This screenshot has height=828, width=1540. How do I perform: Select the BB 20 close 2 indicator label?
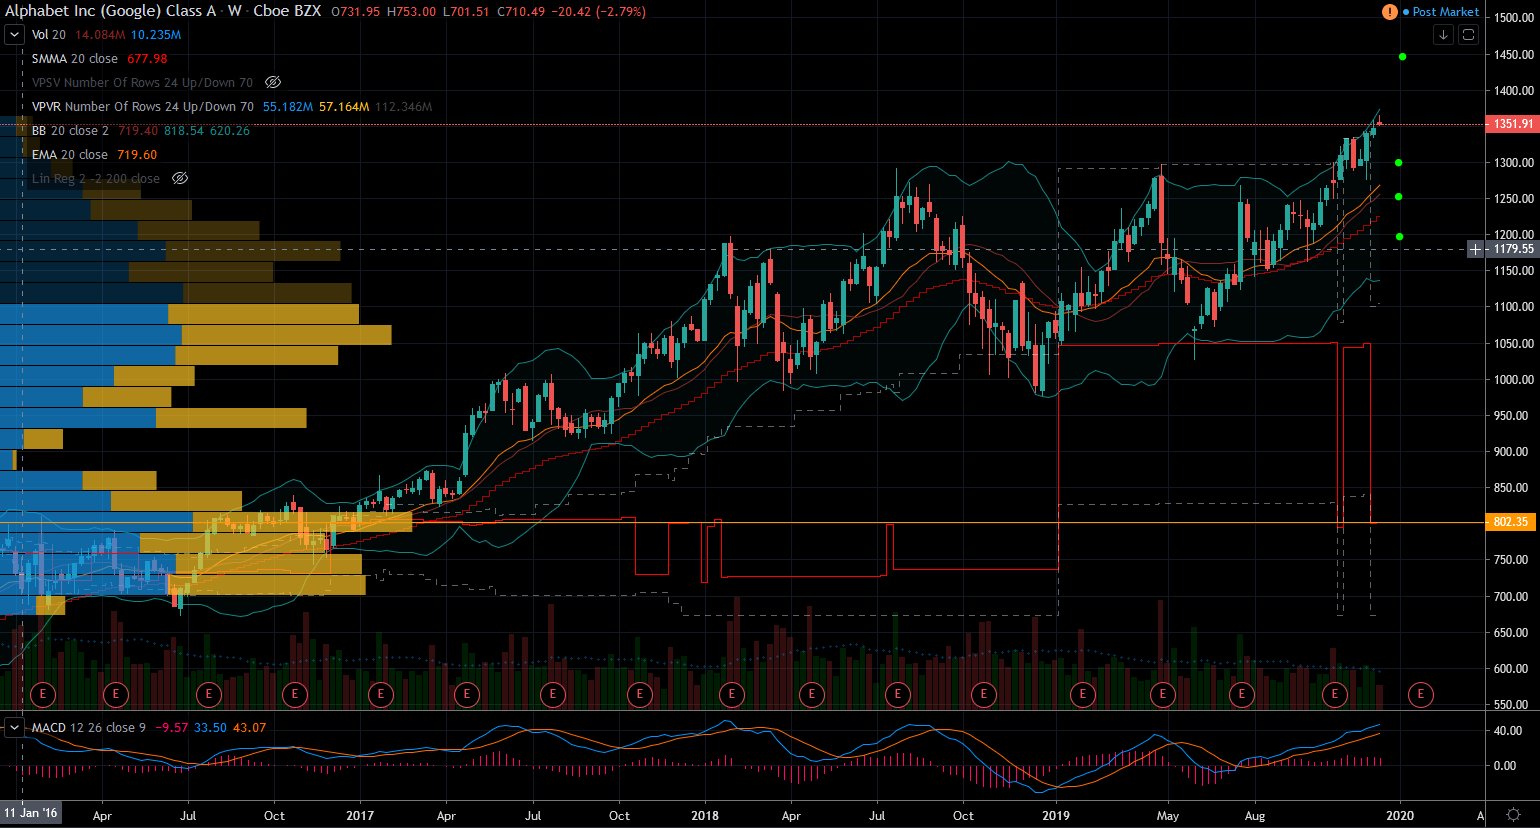point(70,131)
